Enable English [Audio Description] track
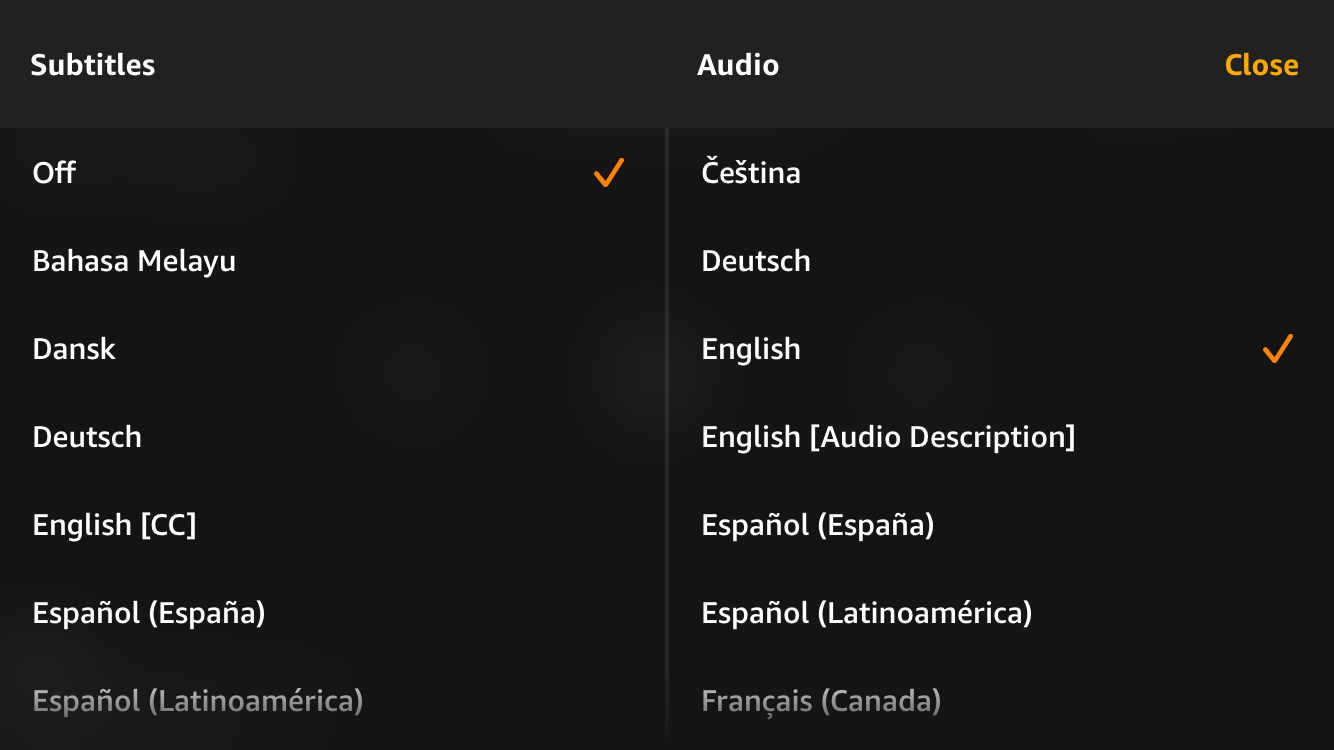 pyautogui.click(x=888, y=437)
